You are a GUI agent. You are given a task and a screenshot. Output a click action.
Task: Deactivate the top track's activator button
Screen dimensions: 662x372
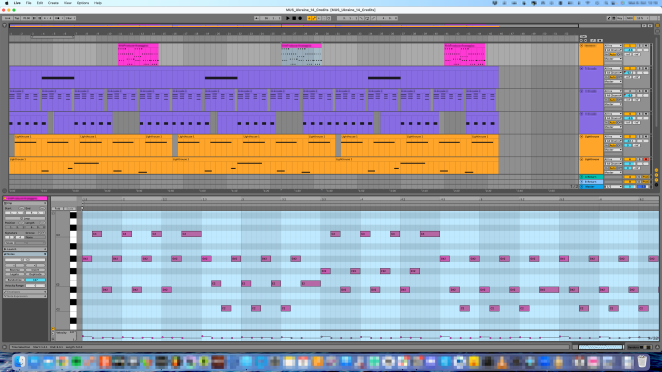(629, 46)
